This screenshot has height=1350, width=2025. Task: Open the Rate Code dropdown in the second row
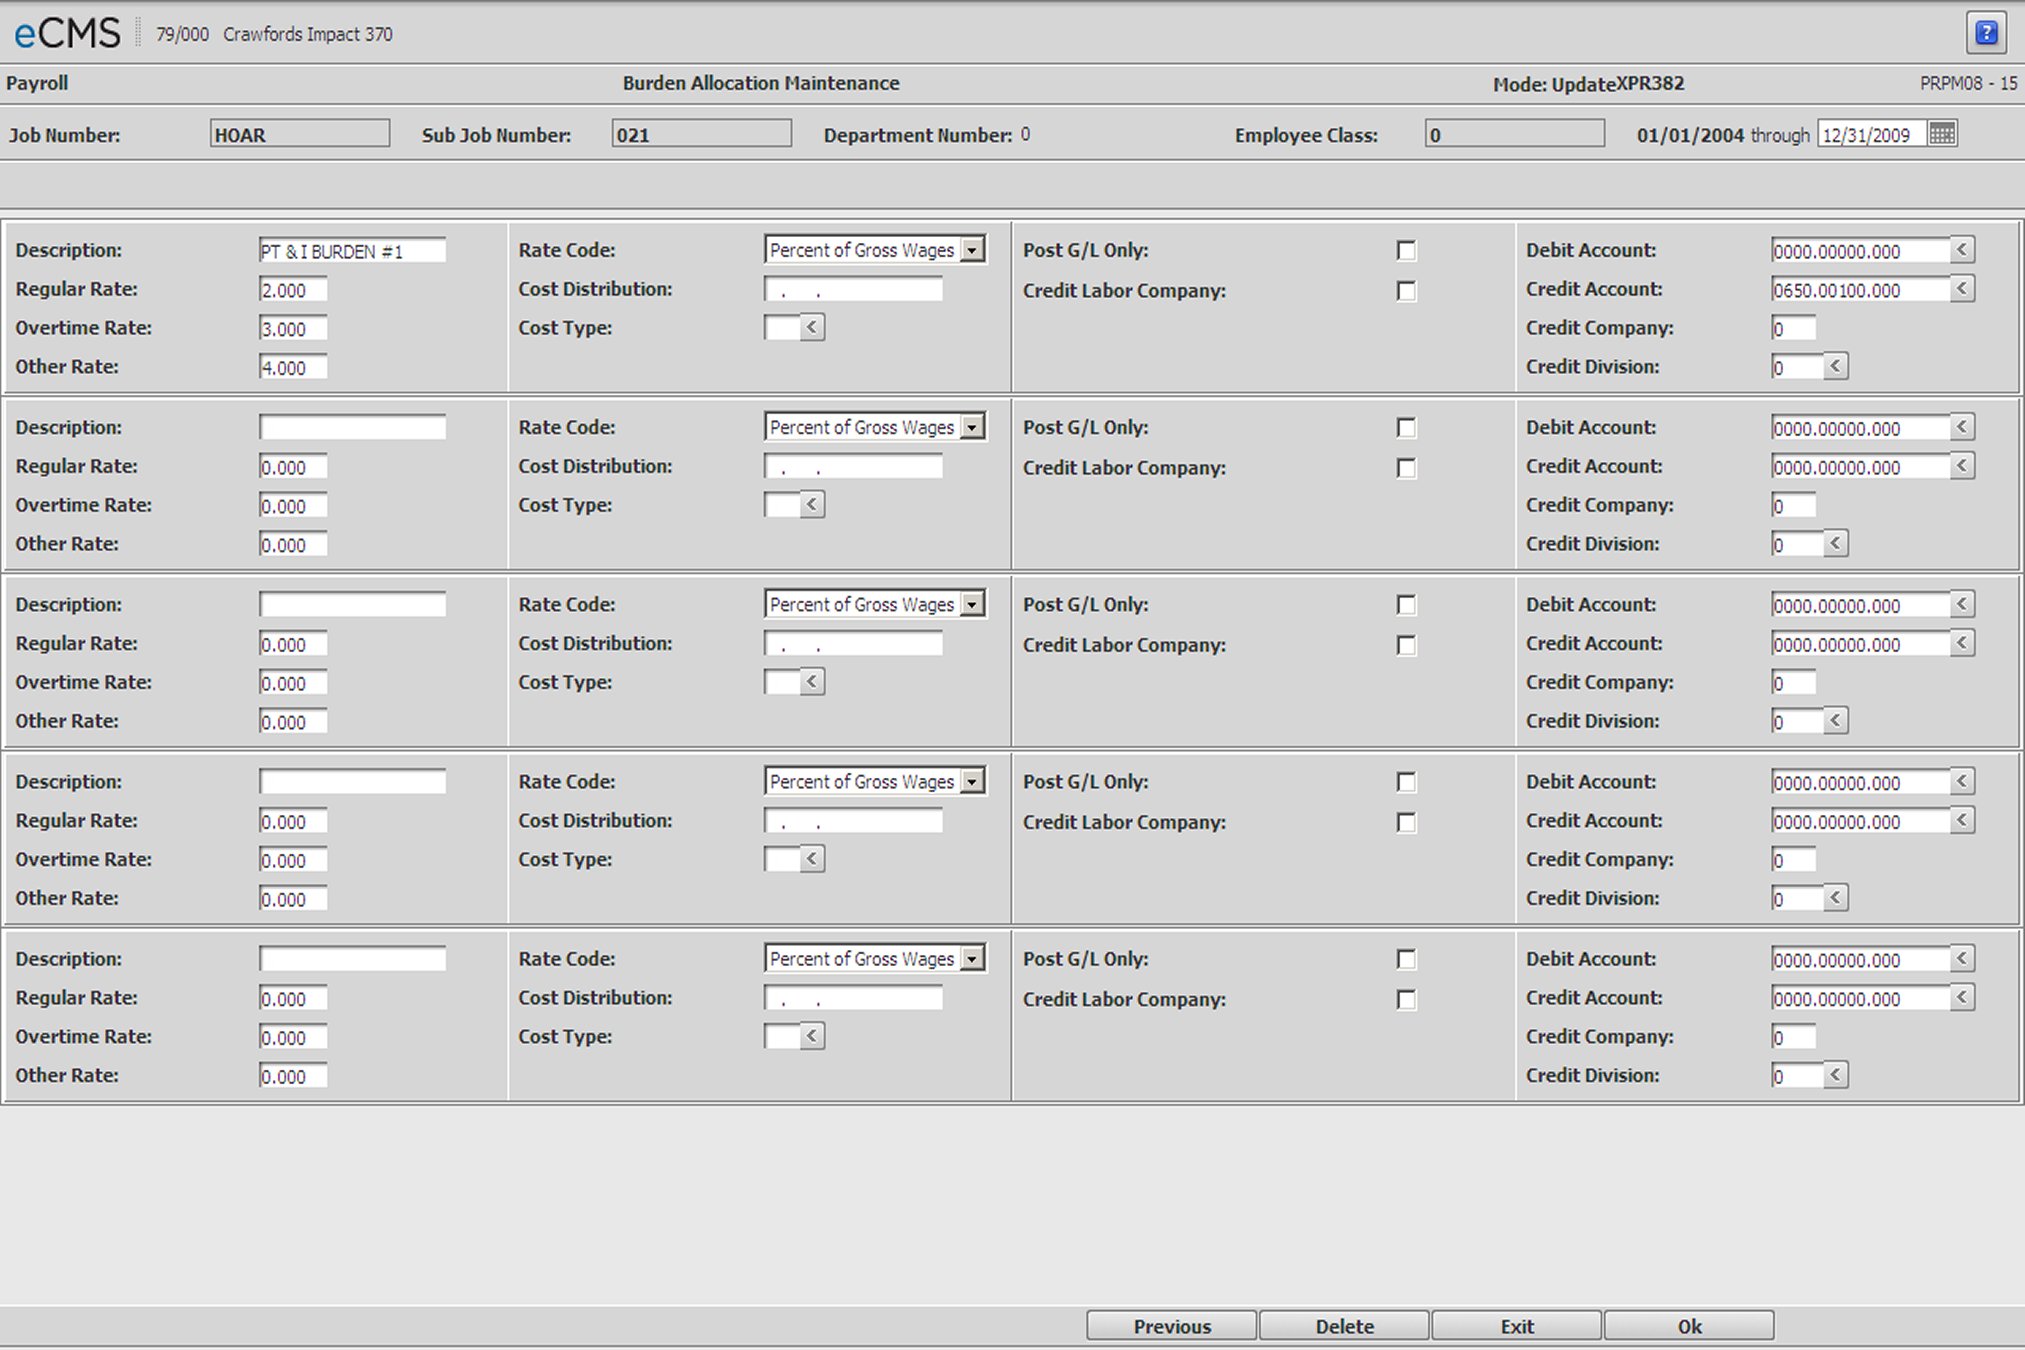(x=971, y=426)
